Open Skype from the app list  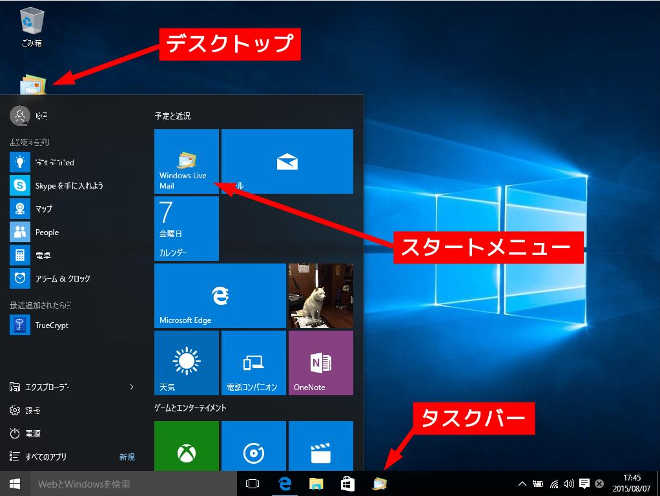pos(70,186)
